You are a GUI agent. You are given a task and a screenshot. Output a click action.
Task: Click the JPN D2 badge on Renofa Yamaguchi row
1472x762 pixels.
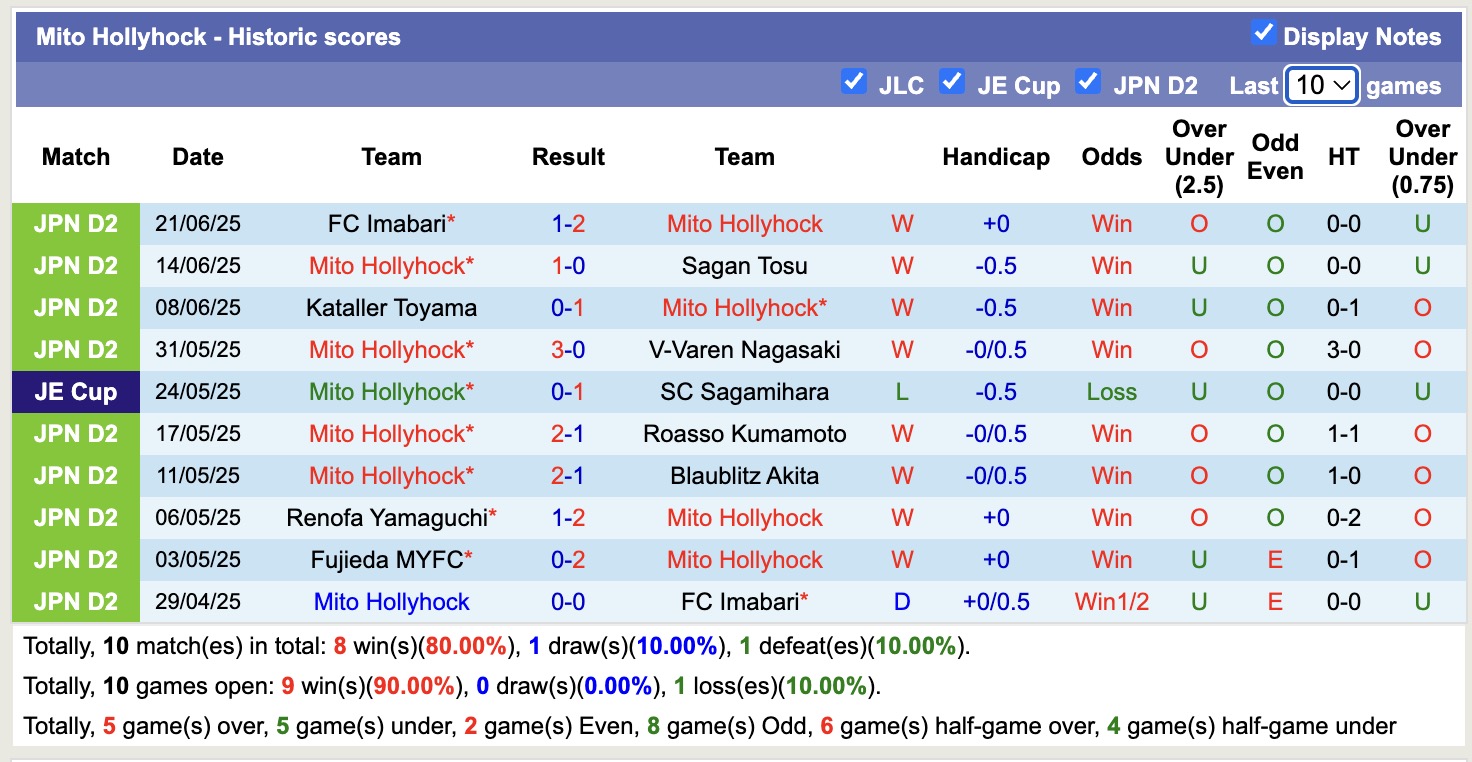tap(75, 517)
